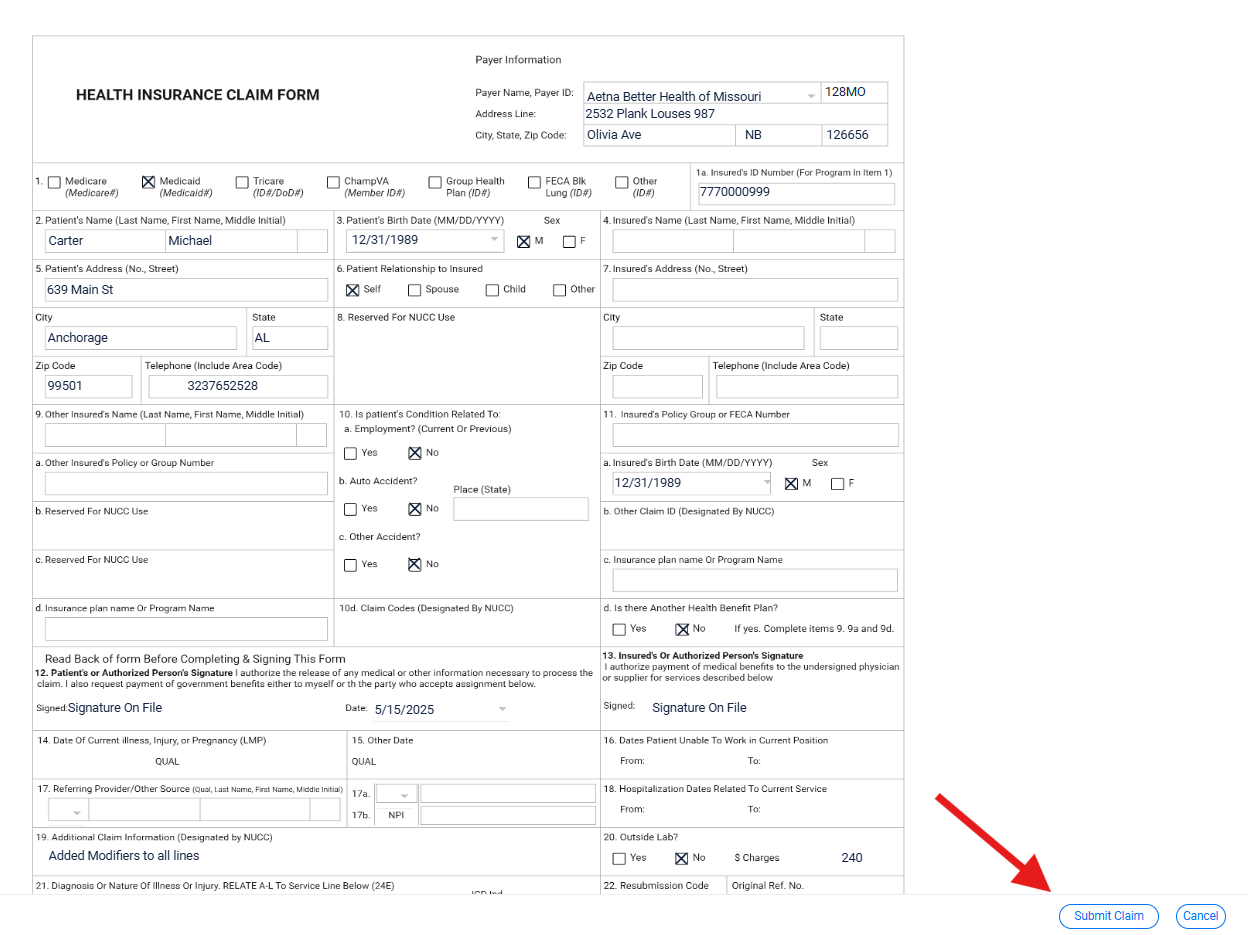Click payer city field Olivia Ave
This screenshot has width=1248, height=935.
tap(658, 135)
